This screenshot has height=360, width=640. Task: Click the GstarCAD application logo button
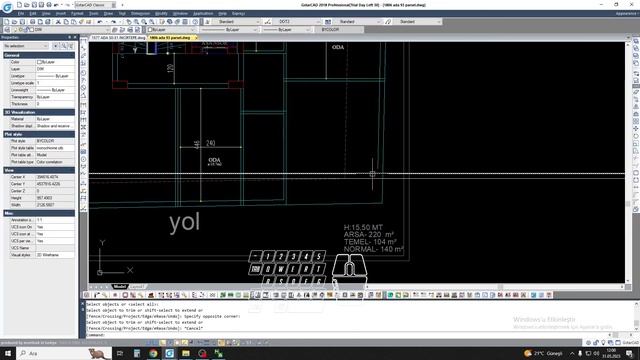point(7,7)
